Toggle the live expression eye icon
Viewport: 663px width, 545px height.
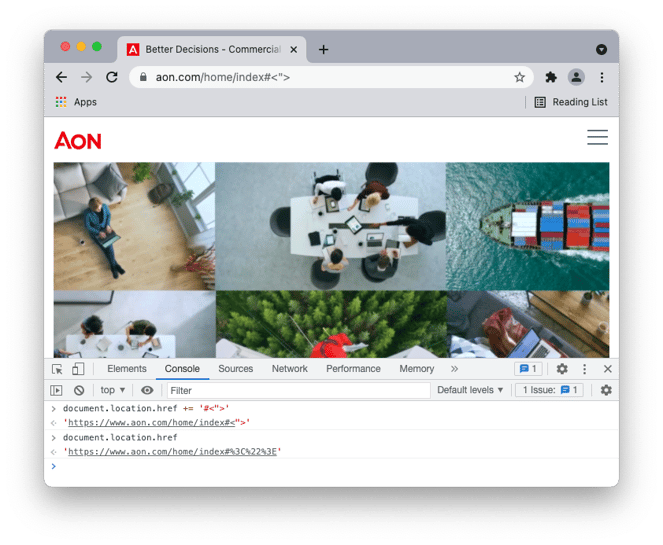(x=147, y=390)
